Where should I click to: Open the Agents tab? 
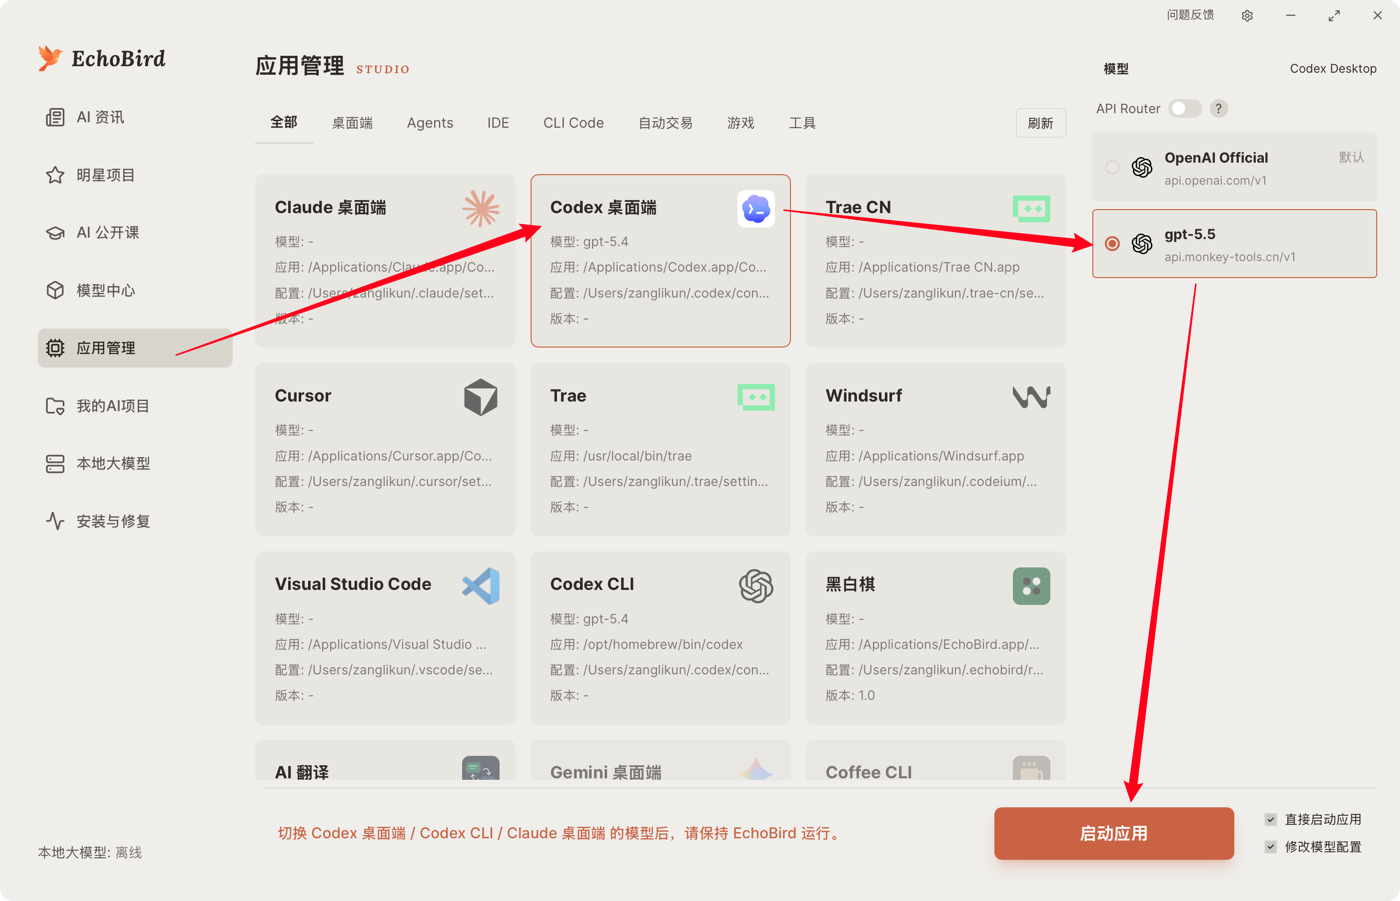pos(430,123)
